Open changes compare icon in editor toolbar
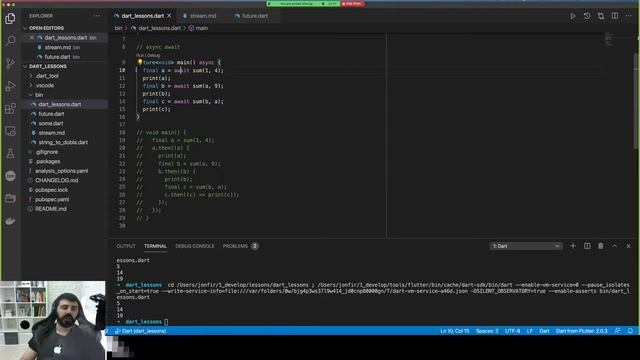The width and height of the screenshot is (640, 360). 601,16
